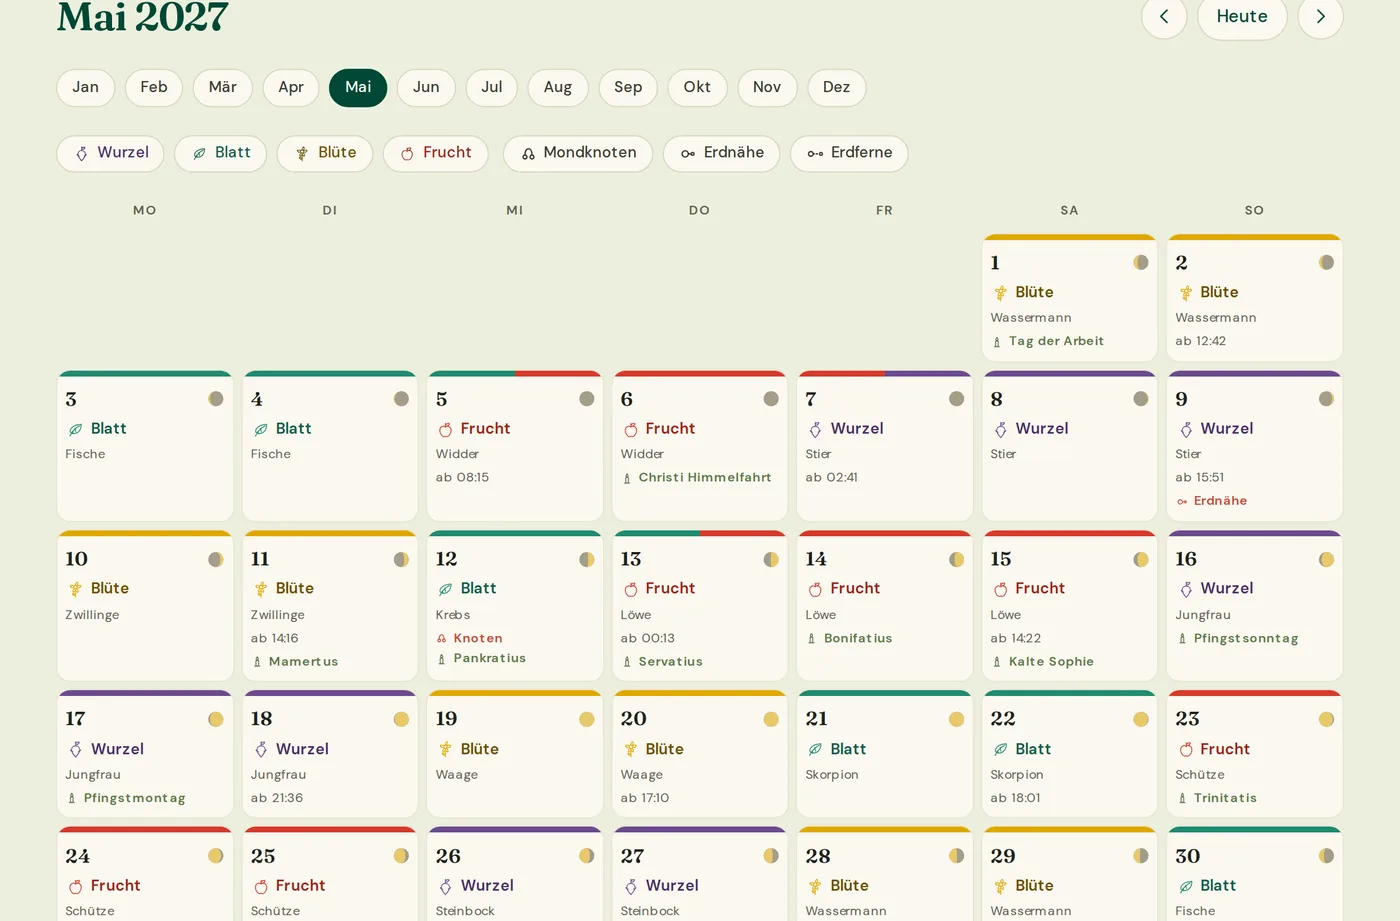The height and width of the screenshot is (921, 1400).
Task: Click the root icon on day 8
Action: (x=1001, y=429)
